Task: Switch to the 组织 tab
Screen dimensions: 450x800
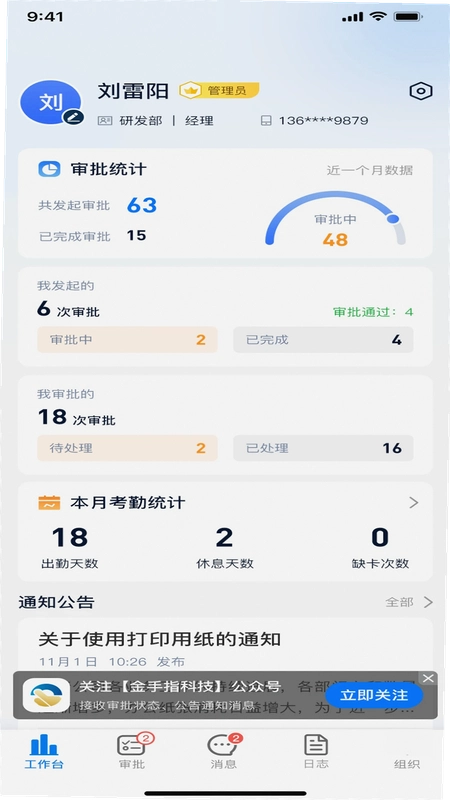Action: pyautogui.click(x=407, y=763)
